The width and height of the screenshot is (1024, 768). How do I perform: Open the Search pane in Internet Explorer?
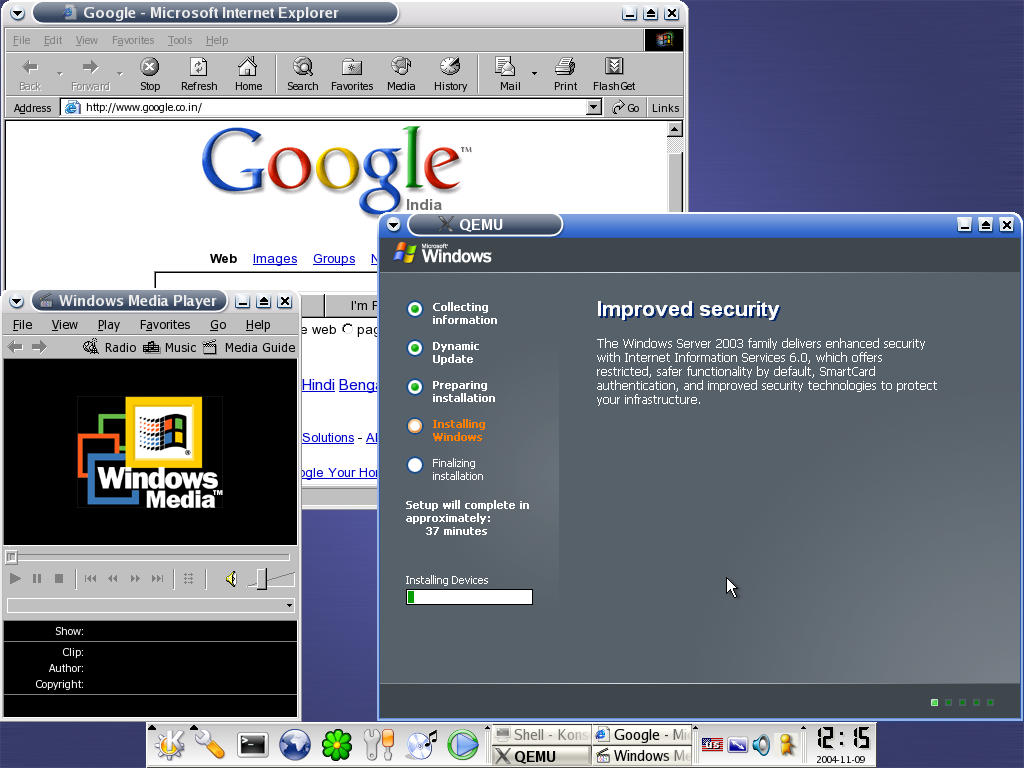(x=302, y=74)
